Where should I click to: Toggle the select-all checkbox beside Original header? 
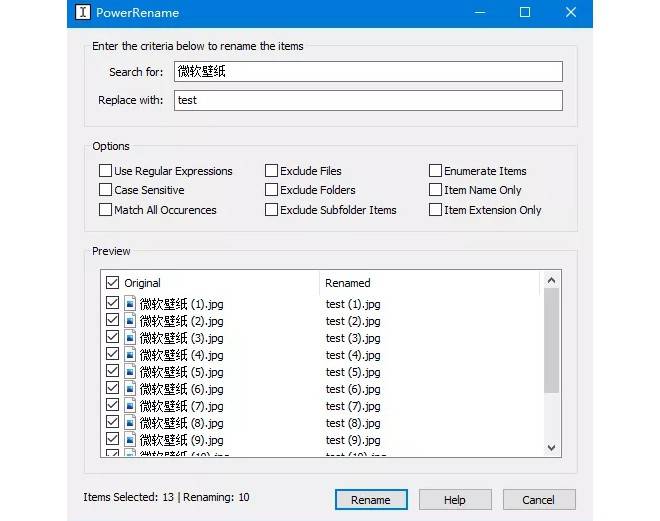(112, 282)
